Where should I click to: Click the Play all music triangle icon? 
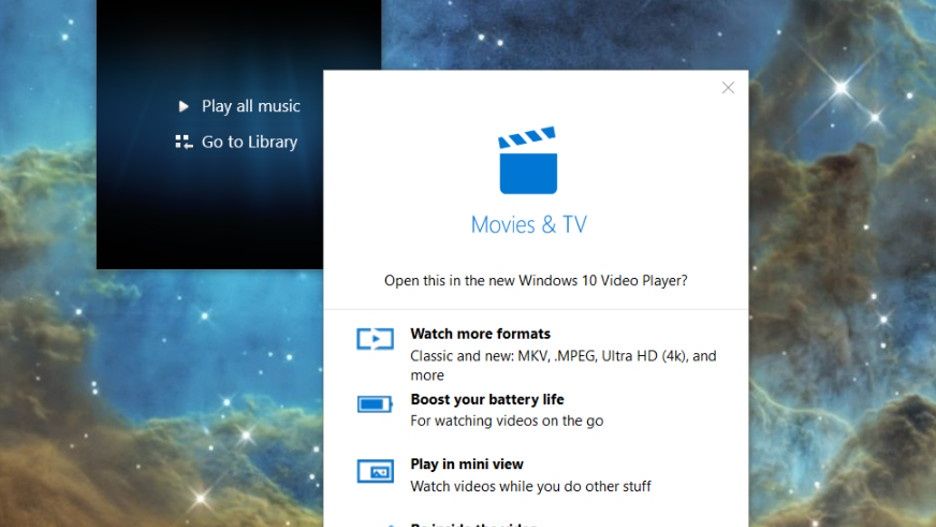[x=184, y=106]
